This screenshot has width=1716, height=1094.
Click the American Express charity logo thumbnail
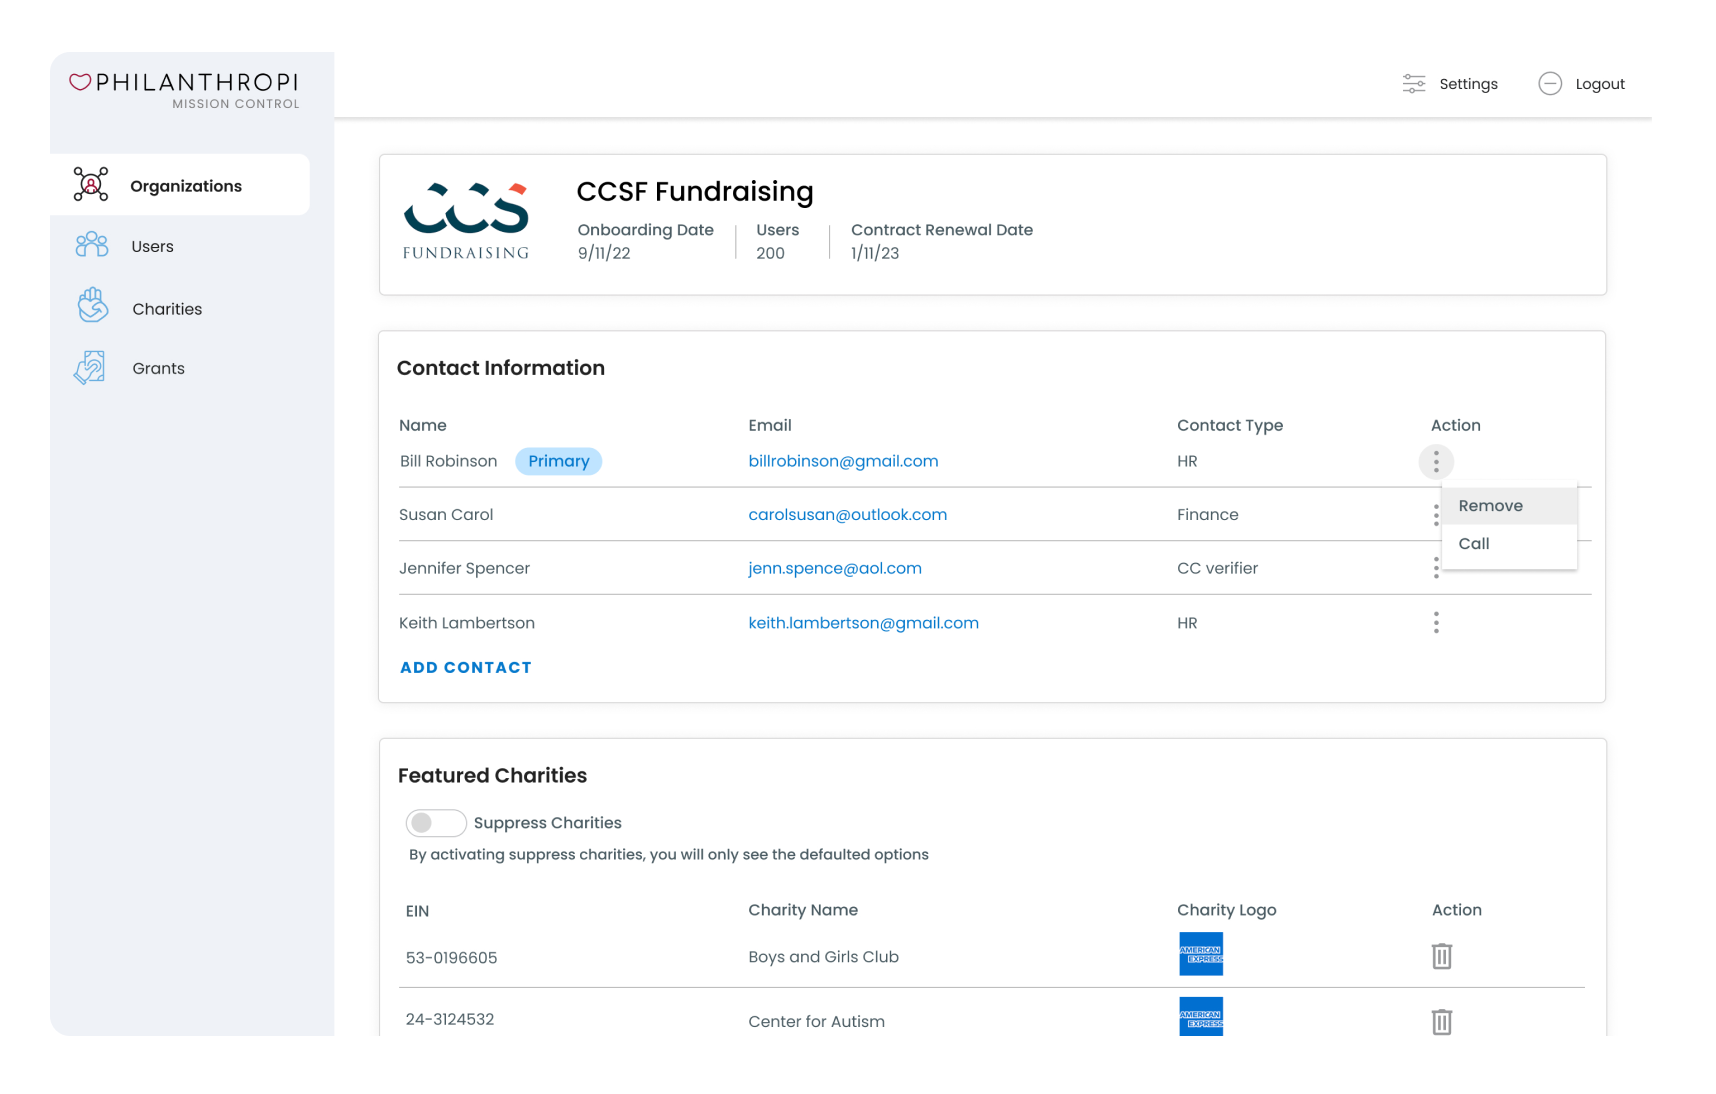1200,954
